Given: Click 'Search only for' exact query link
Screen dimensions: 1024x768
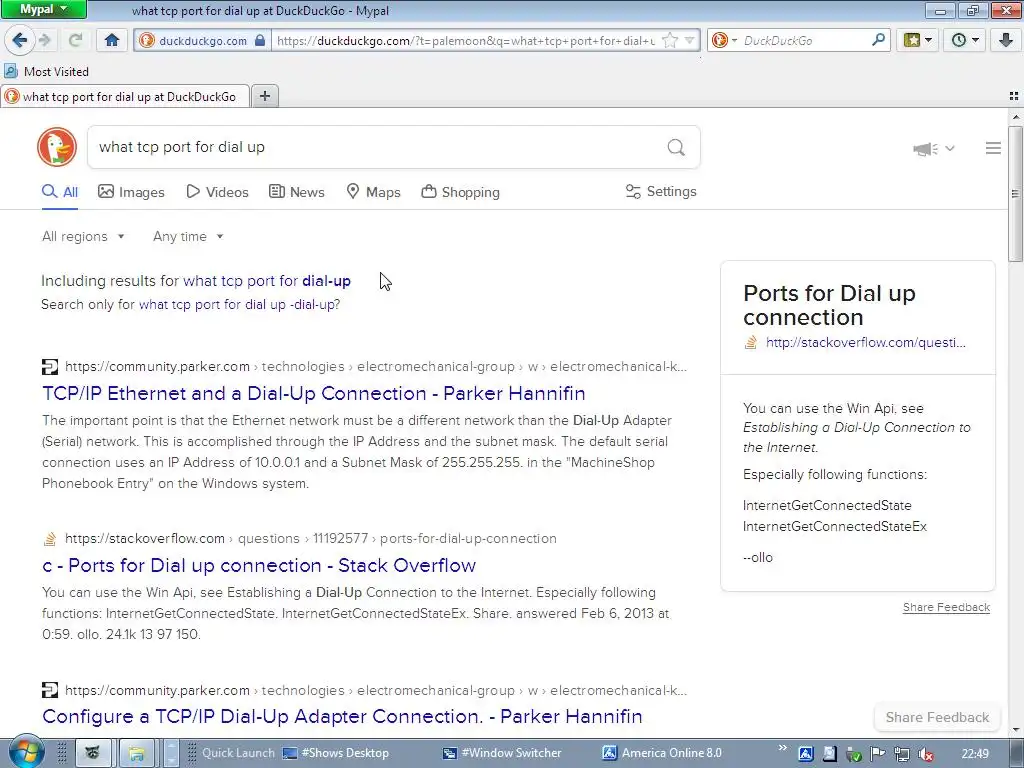Looking at the screenshot, I should pyautogui.click(x=240, y=304).
